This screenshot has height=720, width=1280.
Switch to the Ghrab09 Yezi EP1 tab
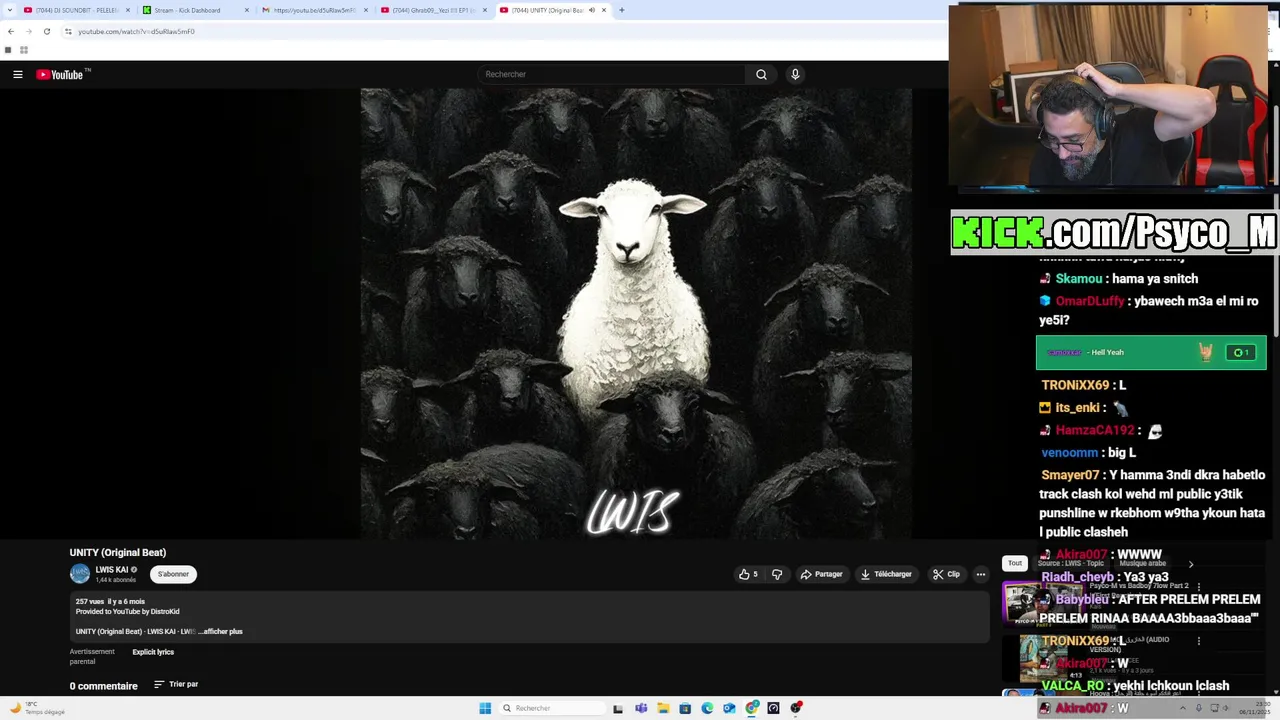(x=434, y=10)
